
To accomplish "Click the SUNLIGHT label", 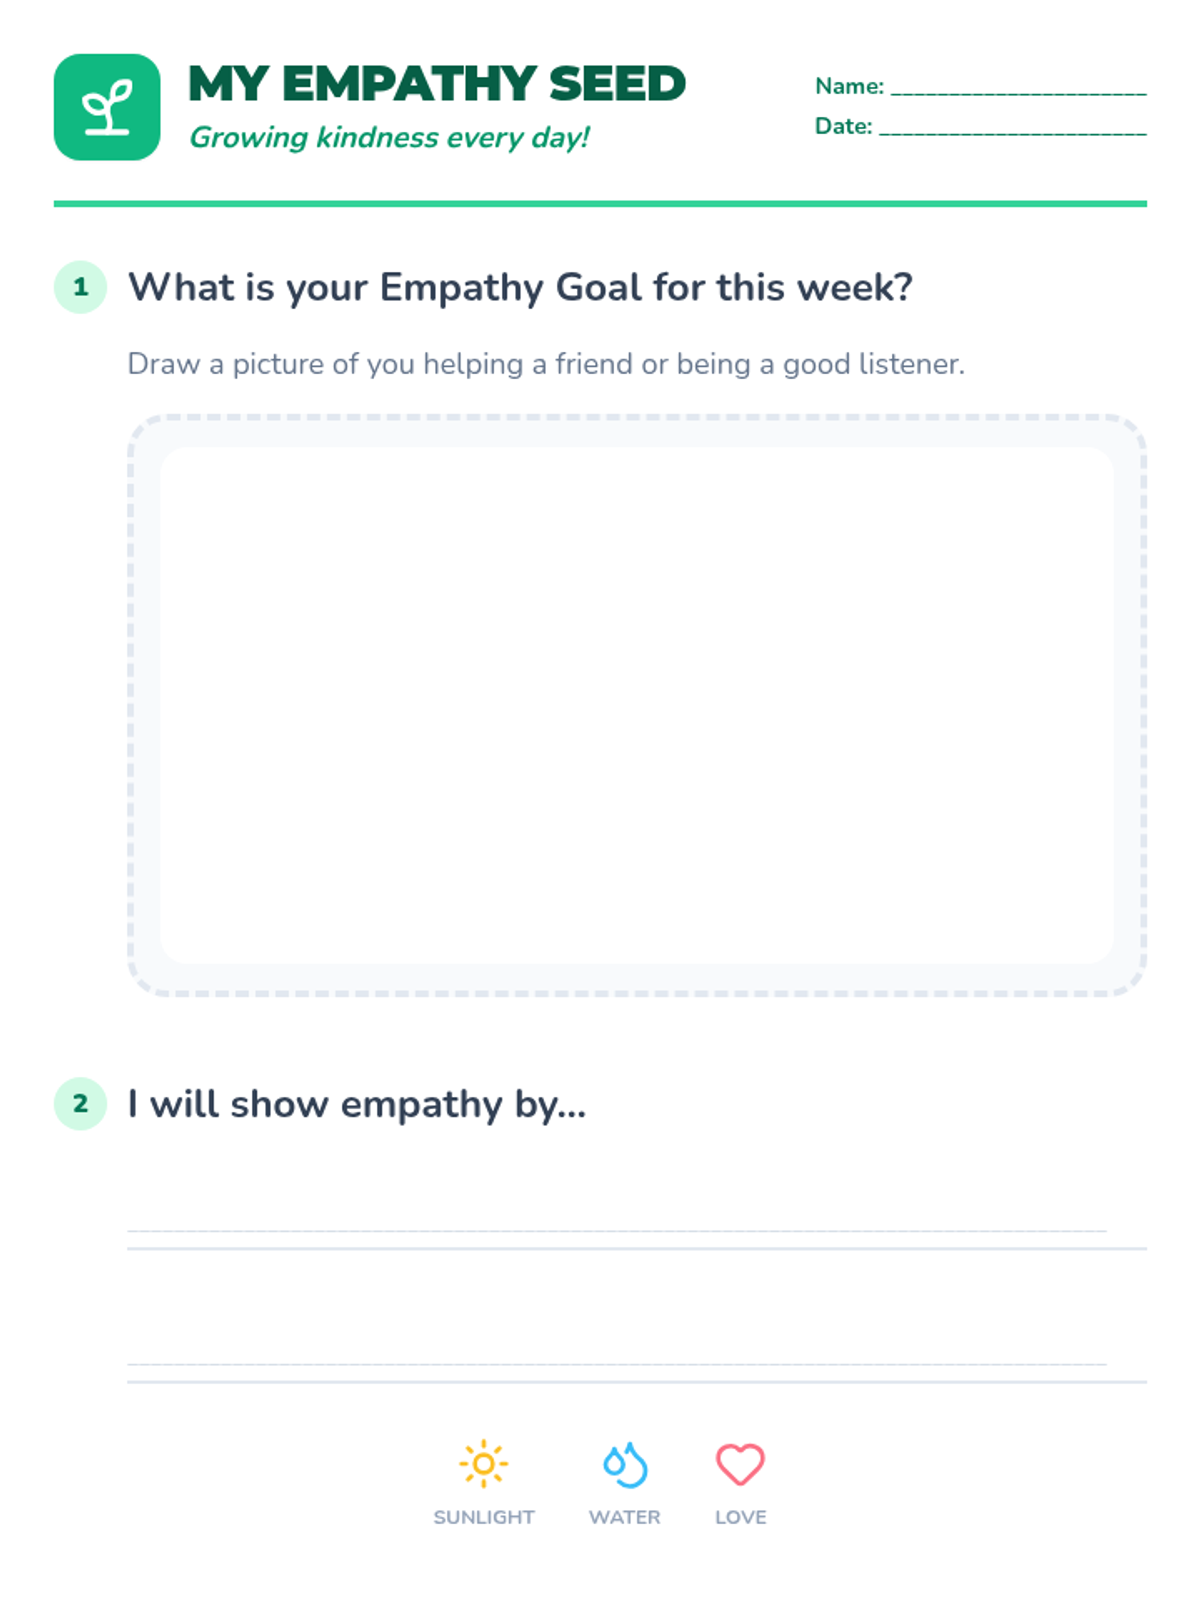I will tap(484, 1517).
